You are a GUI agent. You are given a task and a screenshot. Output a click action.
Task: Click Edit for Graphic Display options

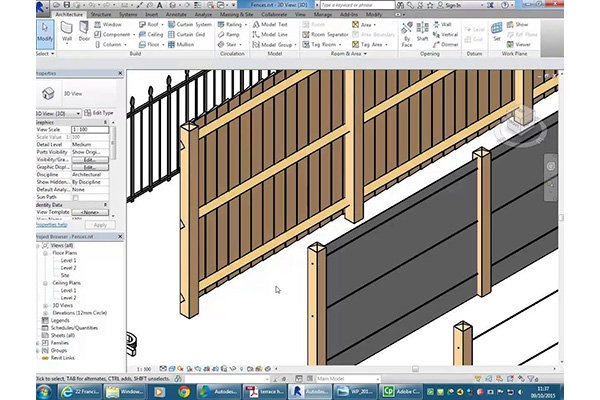pyautogui.click(x=90, y=167)
